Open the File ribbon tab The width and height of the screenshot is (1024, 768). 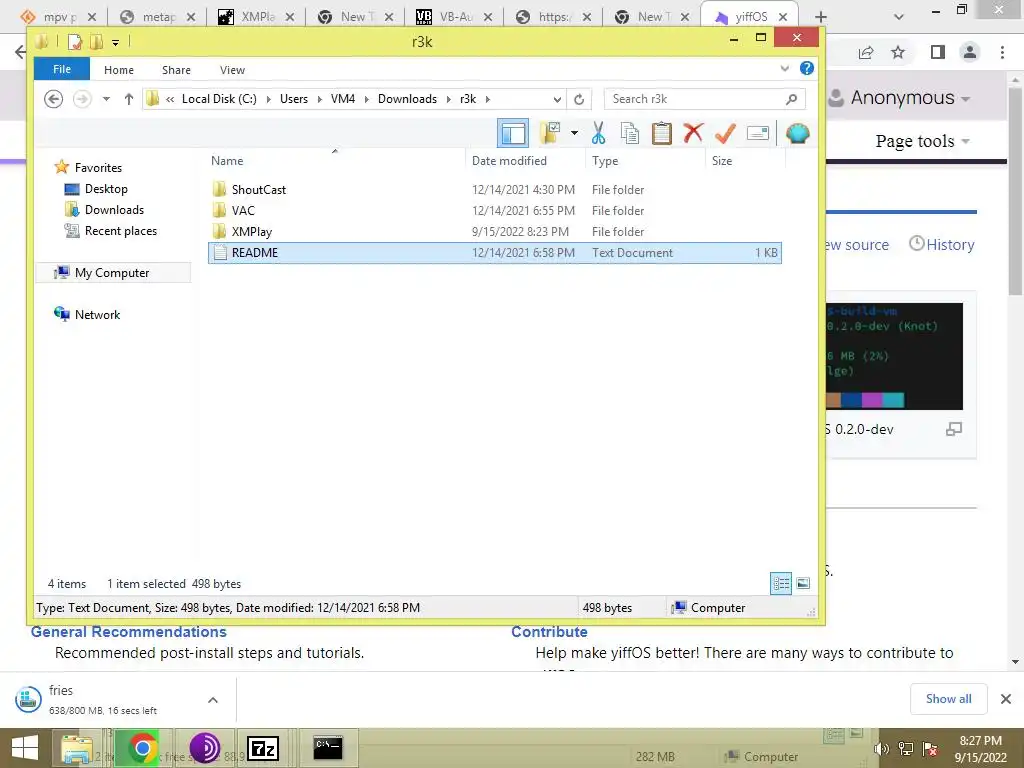62,69
